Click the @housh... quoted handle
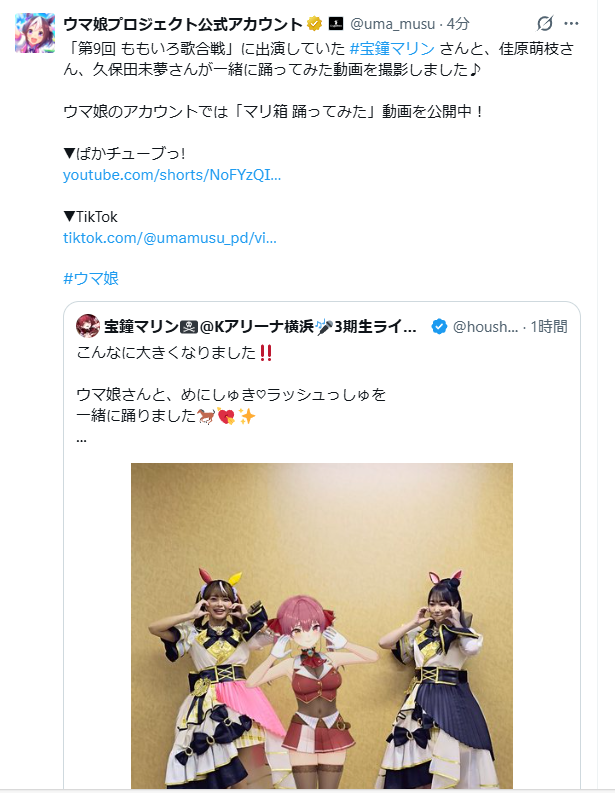The width and height of the screenshot is (615, 793). 486,327
